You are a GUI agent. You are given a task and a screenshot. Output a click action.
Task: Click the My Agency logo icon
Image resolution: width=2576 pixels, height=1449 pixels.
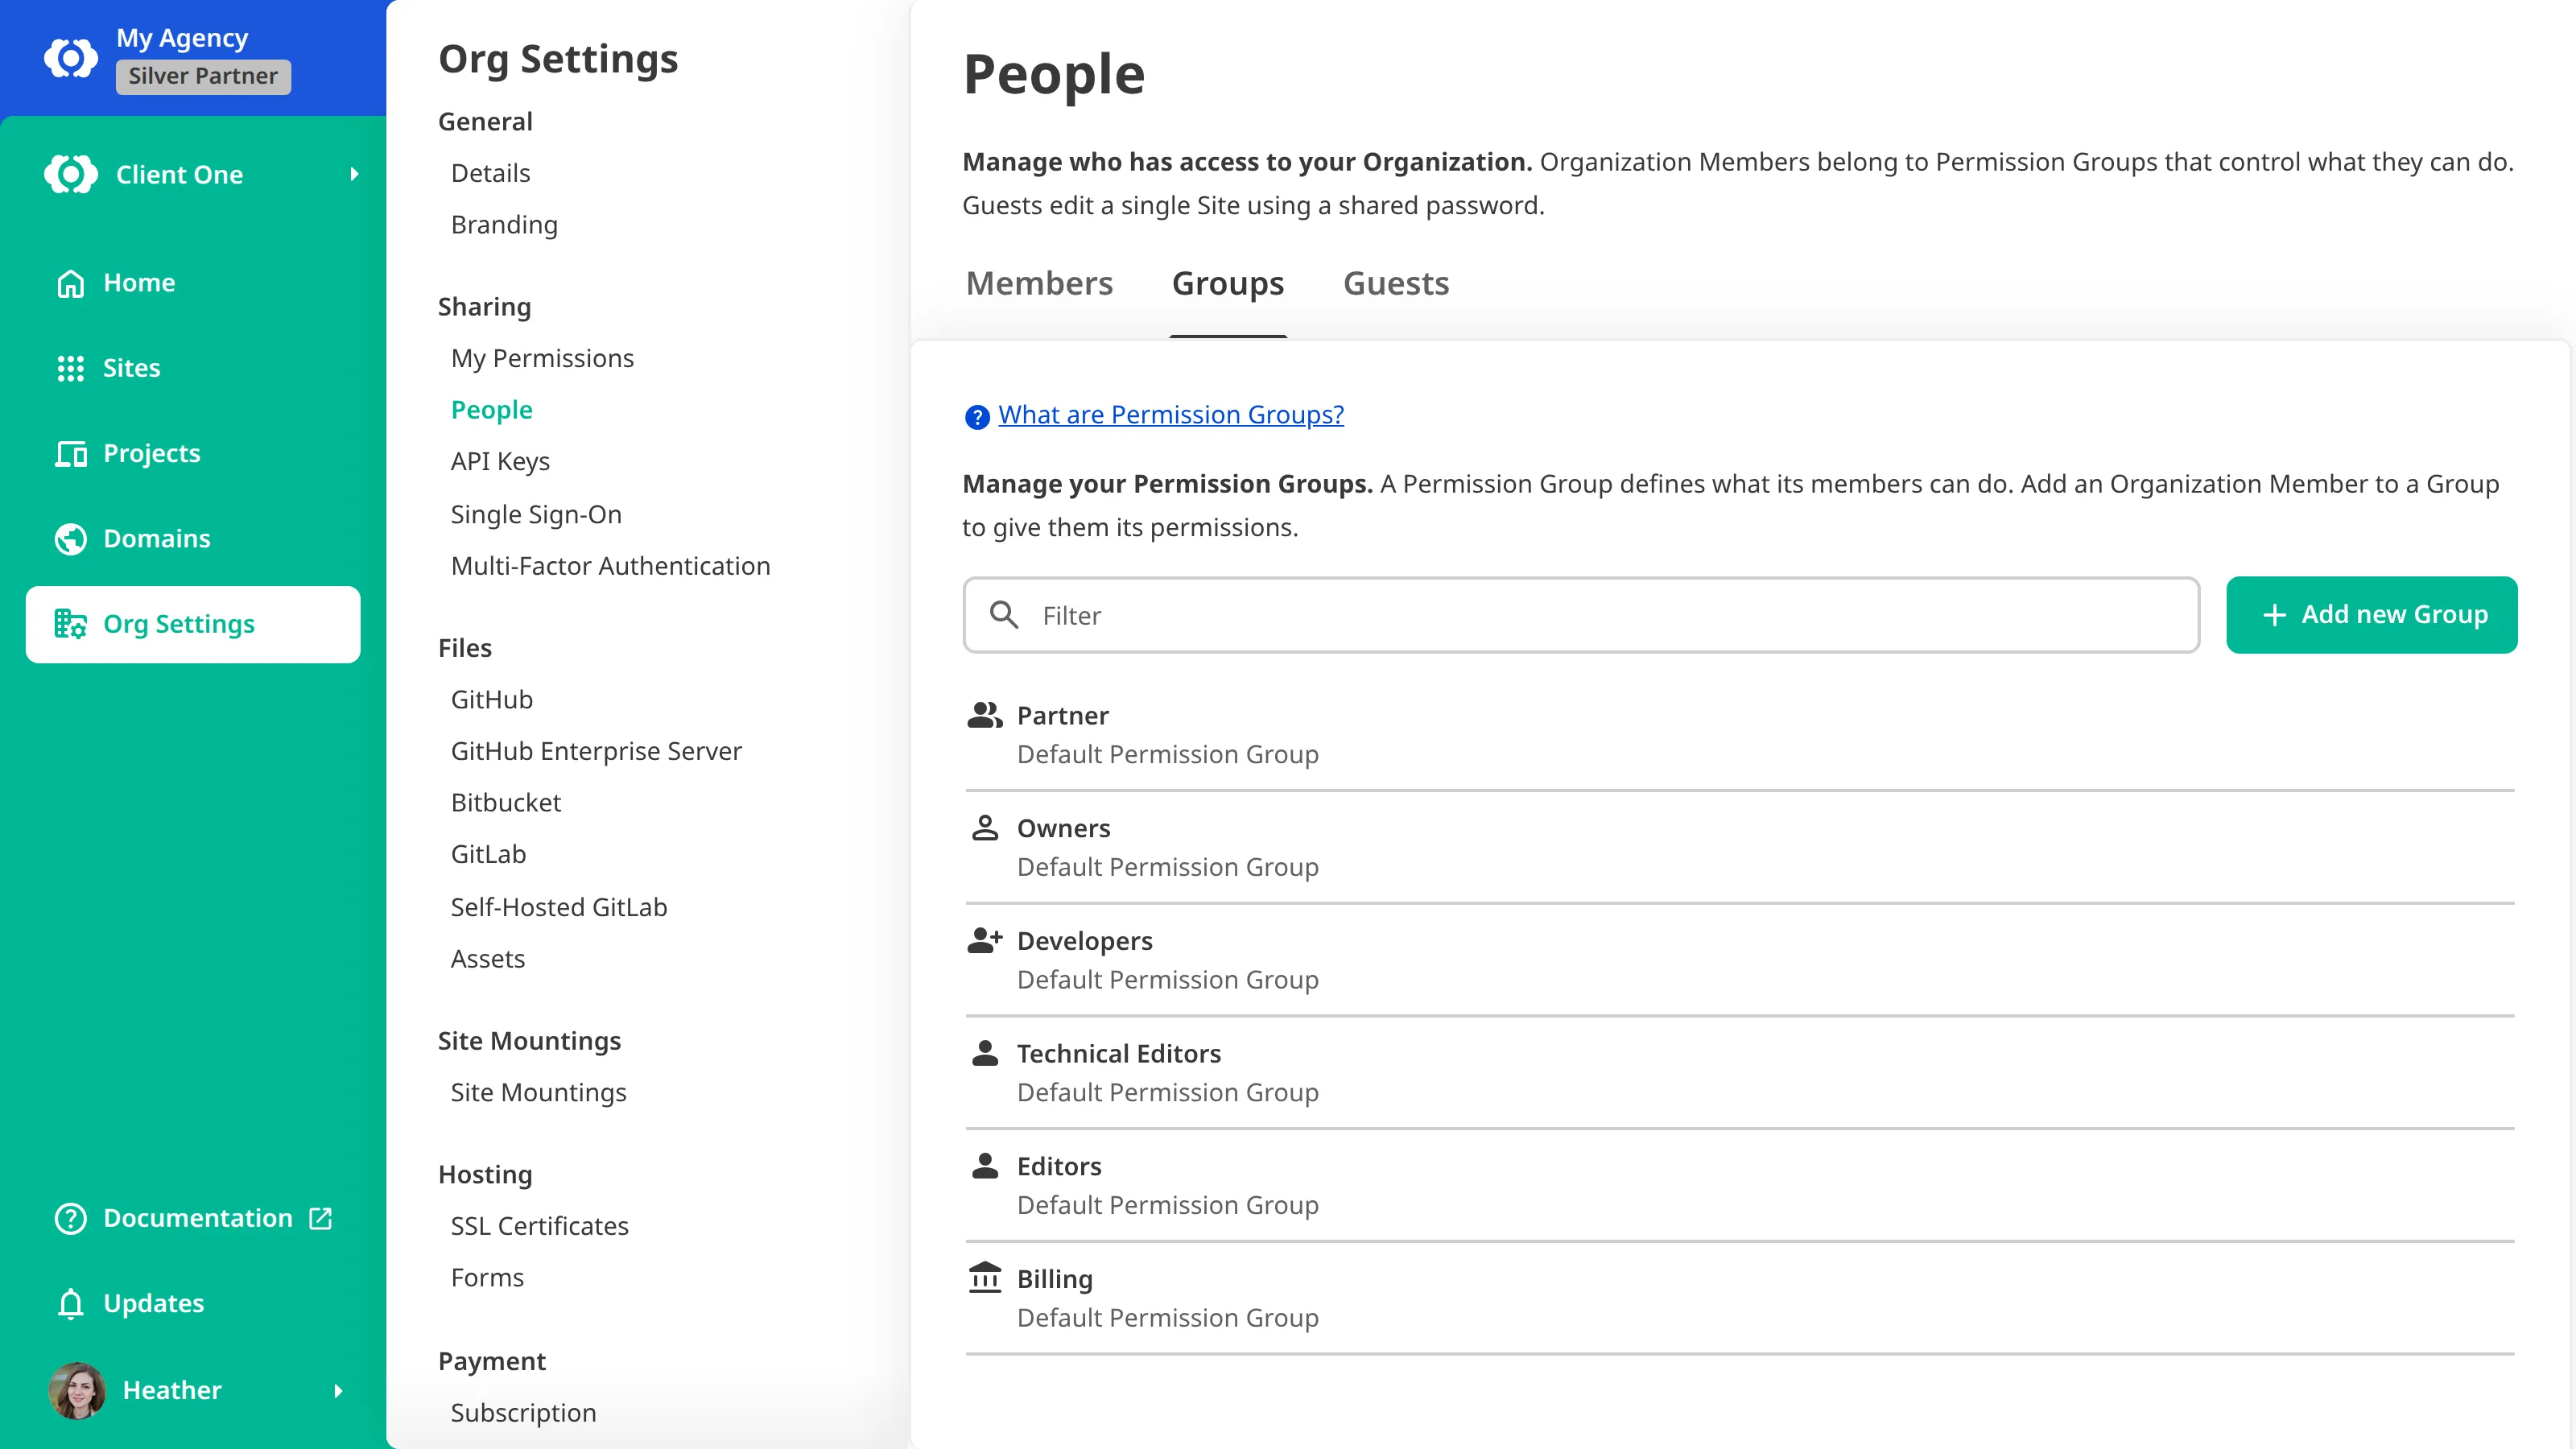click(71, 58)
